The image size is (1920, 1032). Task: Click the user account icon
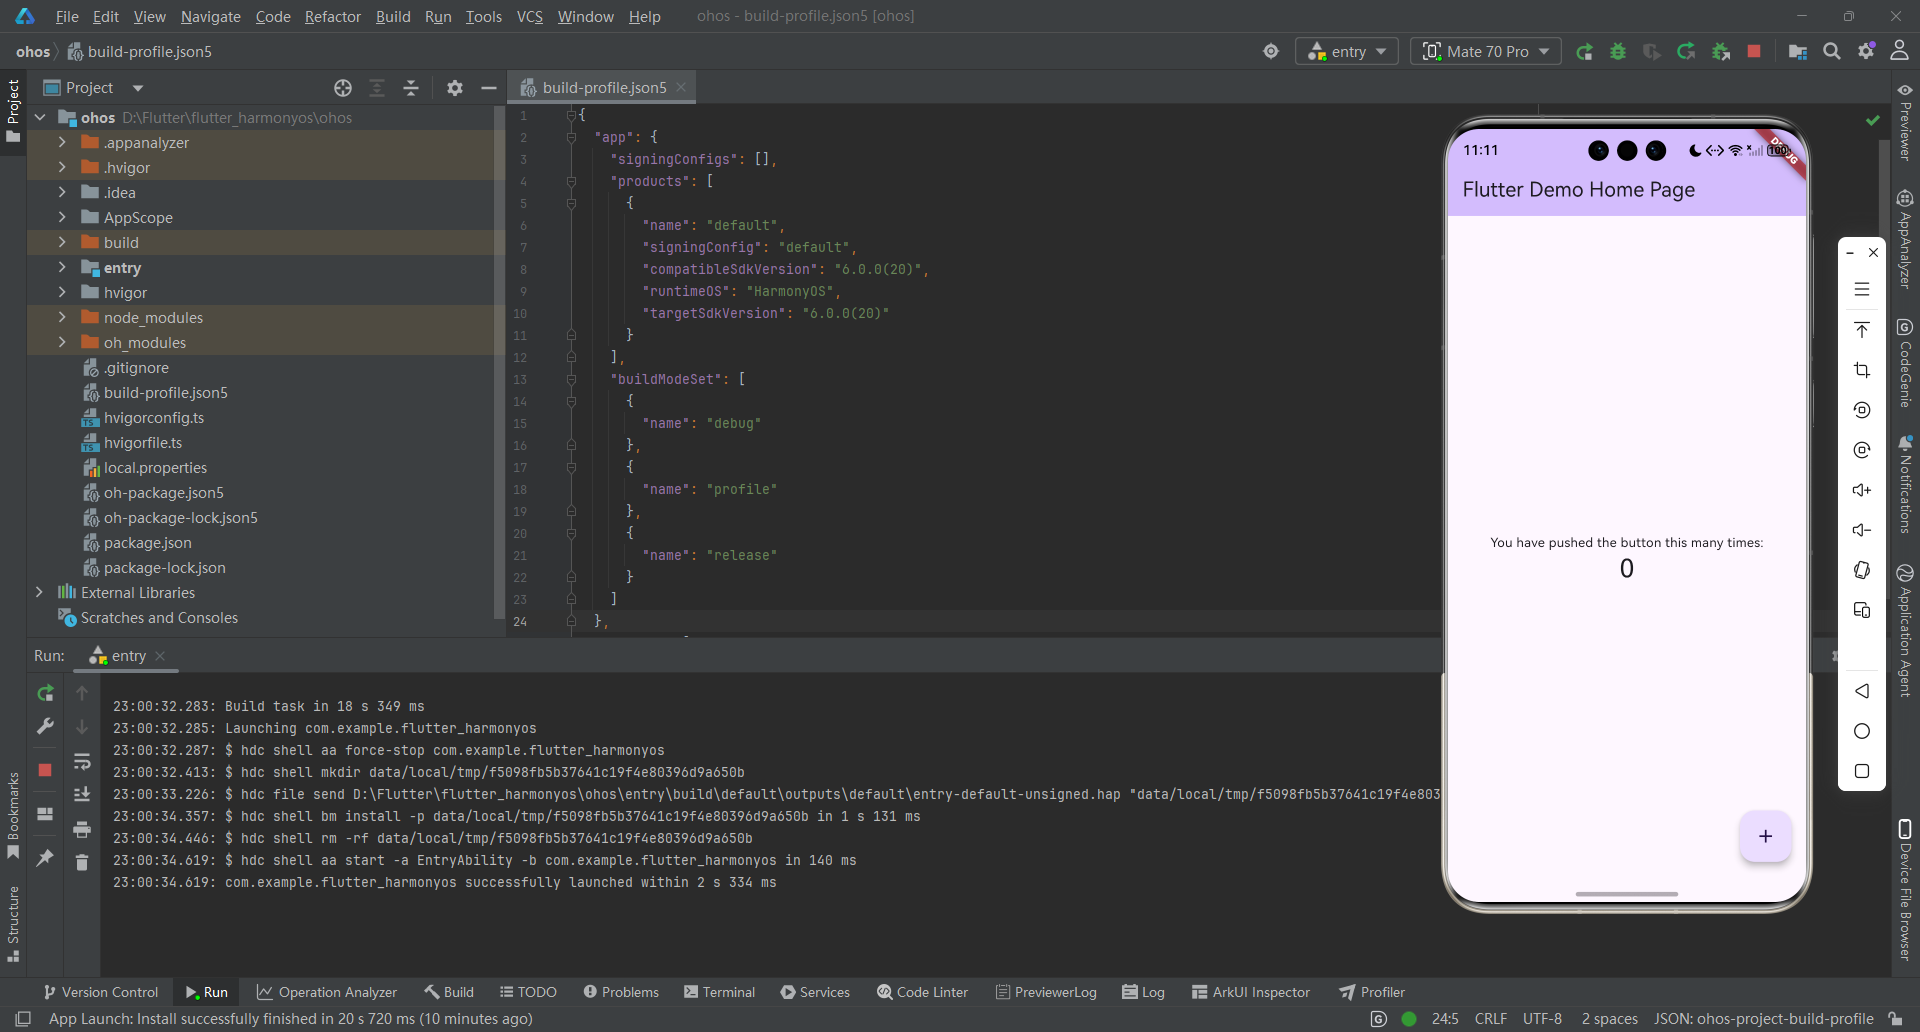1899,51
